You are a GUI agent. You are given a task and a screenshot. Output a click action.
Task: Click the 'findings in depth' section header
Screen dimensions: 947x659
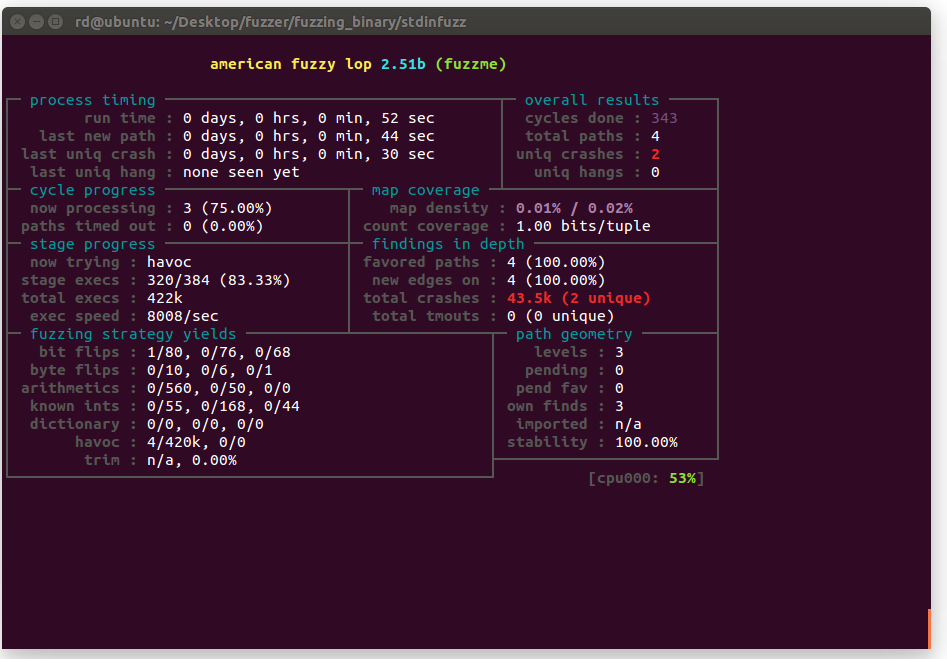click(x=448, y=244)
